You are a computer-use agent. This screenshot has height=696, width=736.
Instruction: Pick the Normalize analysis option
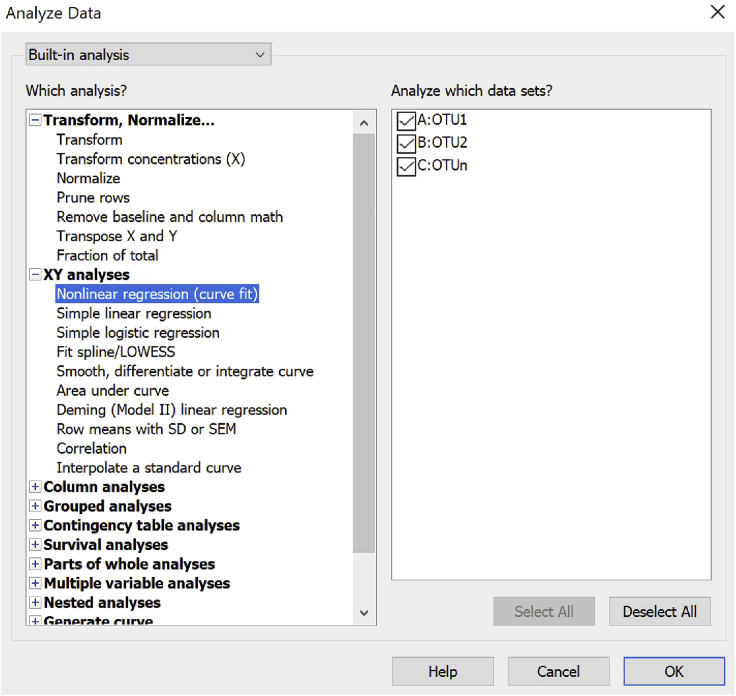88,179
